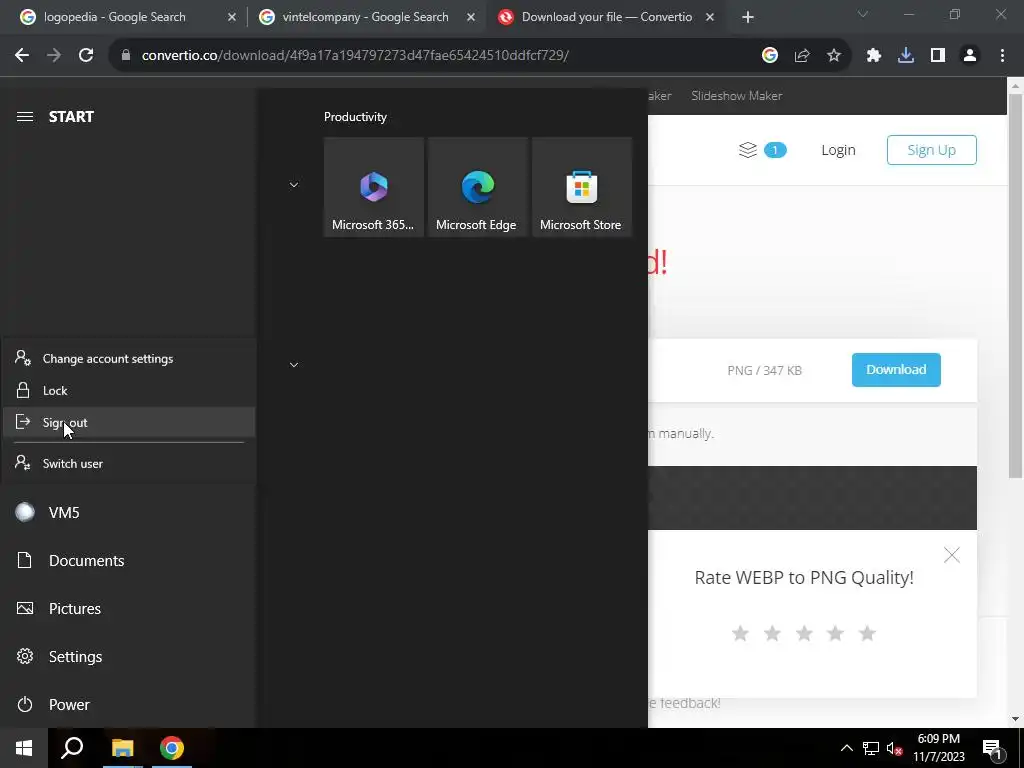Open the notification center icon
This screenshot has width=1024, height=768.
point(993,748)
